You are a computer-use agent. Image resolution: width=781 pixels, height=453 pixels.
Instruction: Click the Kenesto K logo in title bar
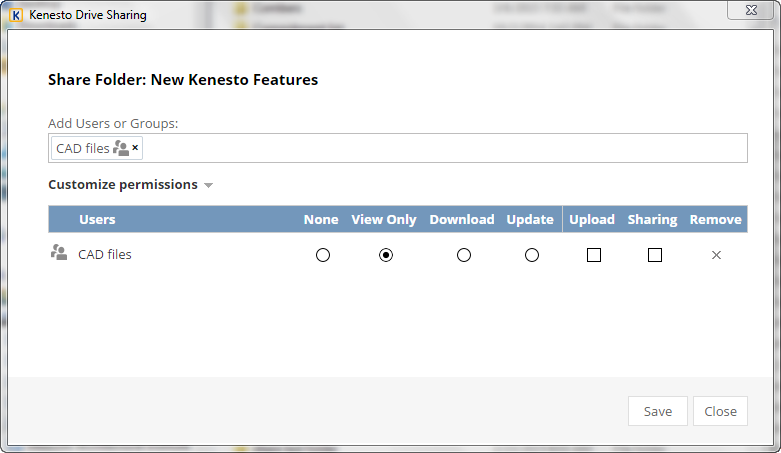click(16, 15)
